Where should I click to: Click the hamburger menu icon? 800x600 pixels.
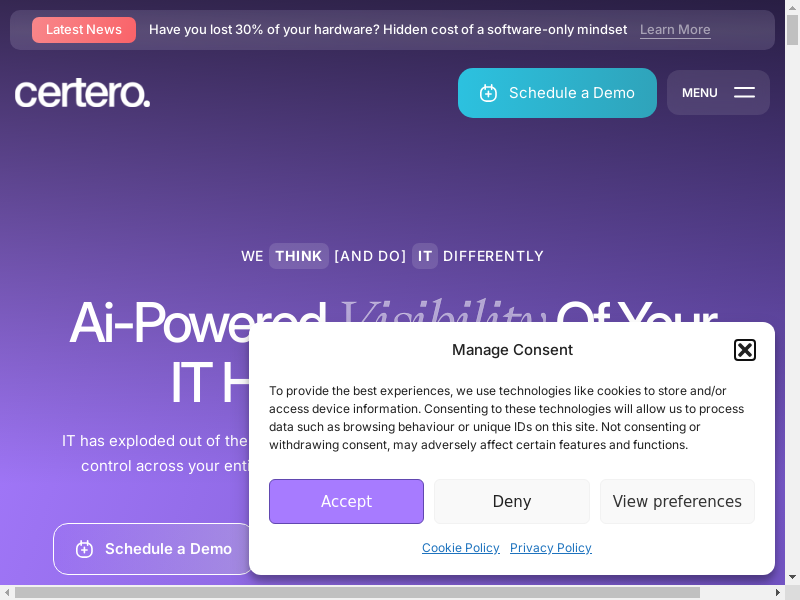tap(744, 93)
